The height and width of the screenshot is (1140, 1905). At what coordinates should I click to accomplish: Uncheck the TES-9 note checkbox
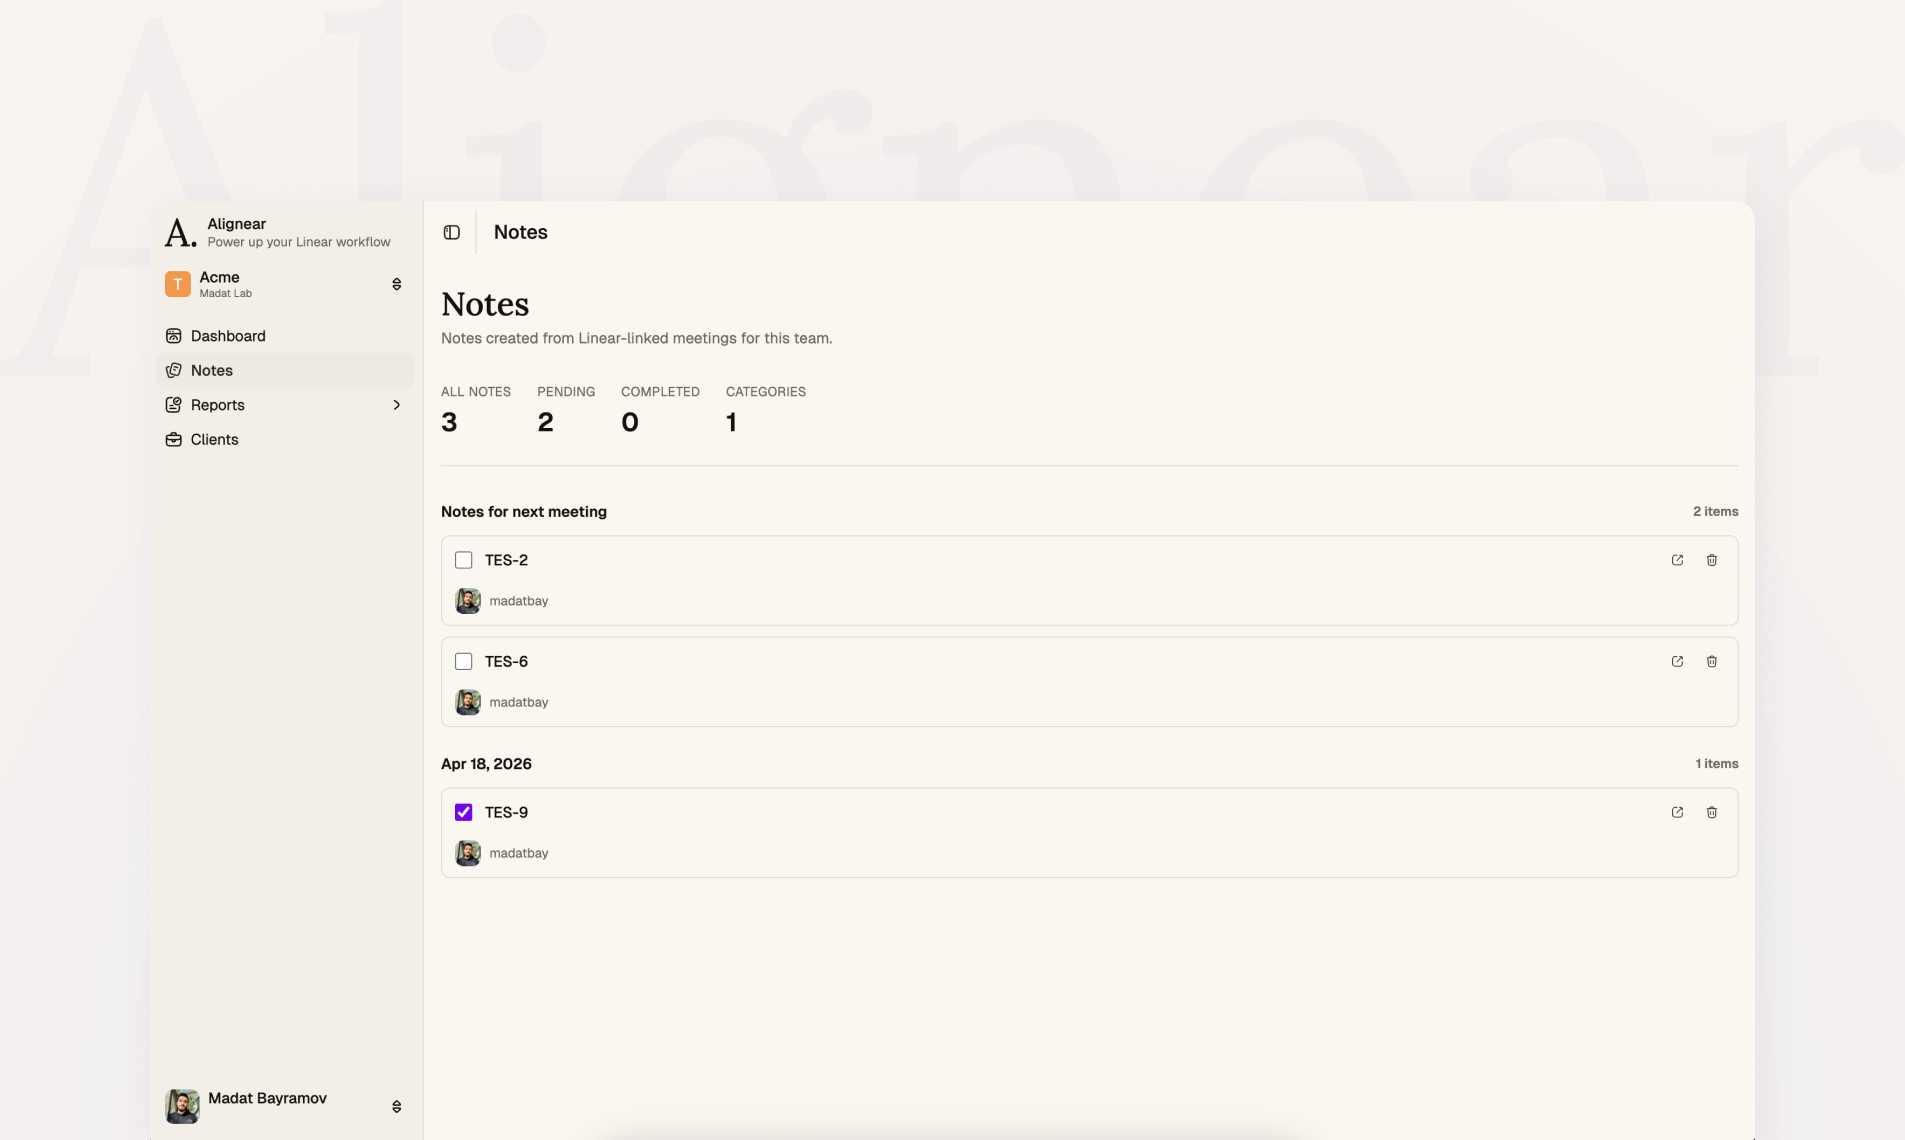click(464, 812)
